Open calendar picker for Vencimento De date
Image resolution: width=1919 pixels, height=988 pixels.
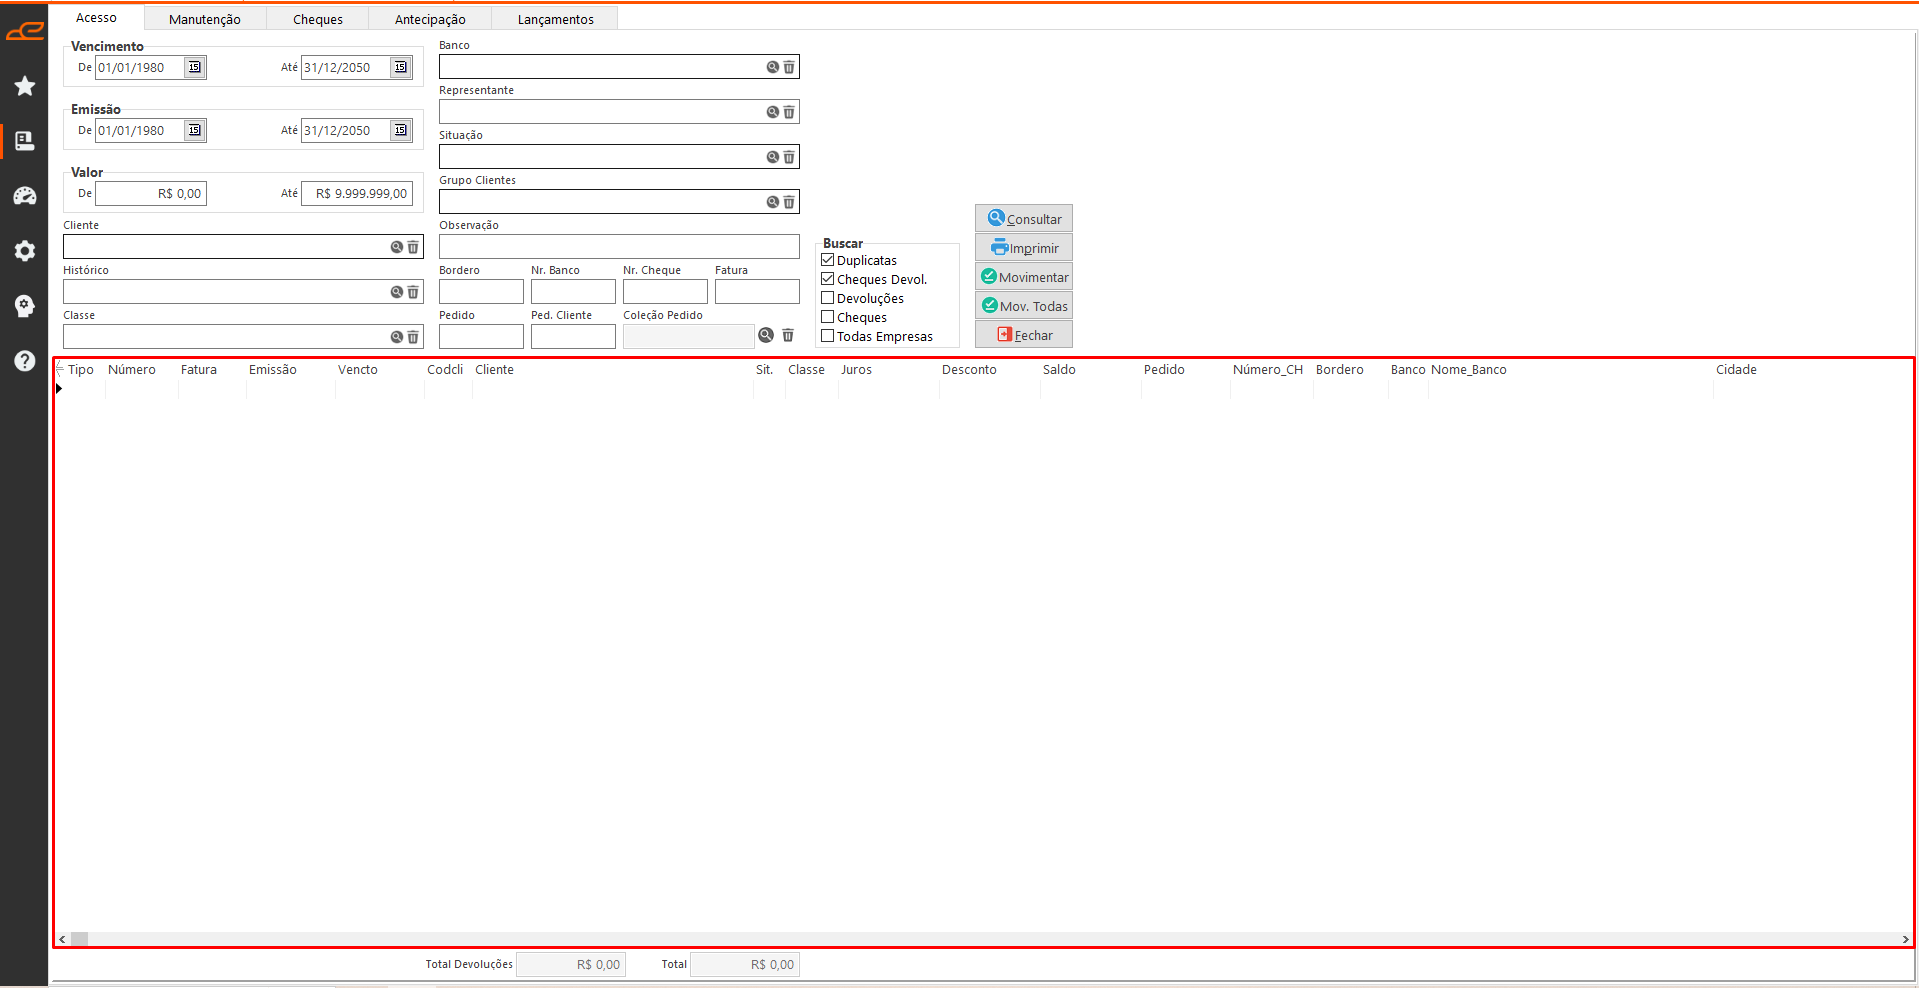[x=195, y=67]
